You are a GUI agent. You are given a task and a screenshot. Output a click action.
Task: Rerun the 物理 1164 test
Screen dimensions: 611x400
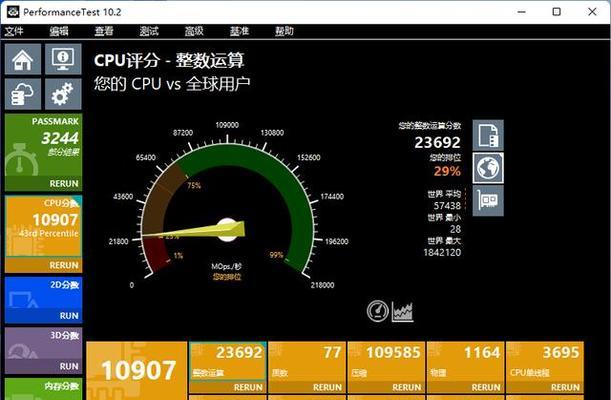click(486, 387)
